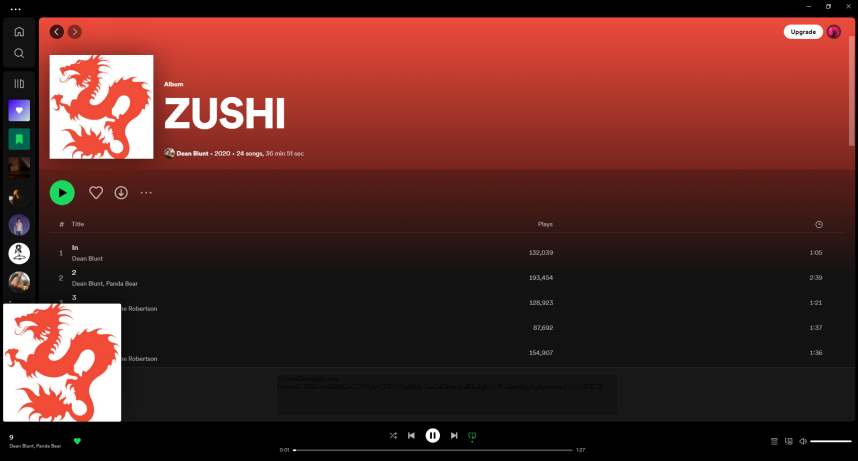Viewport: 858px width, 461px height.
Task: Click the 87,692 play count
Action: coord(543,328)
